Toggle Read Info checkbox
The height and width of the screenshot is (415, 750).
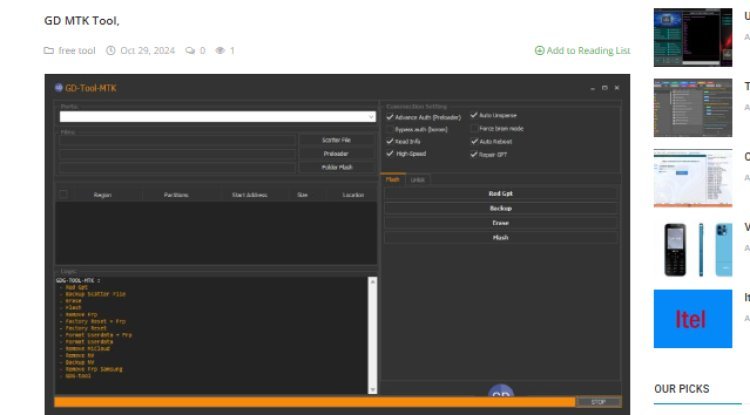point(390,141)
